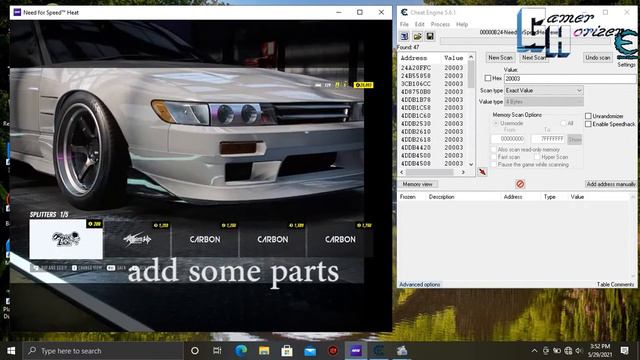
Task: Enable the Unrandomizer checkbox
Action: point(588,116)
